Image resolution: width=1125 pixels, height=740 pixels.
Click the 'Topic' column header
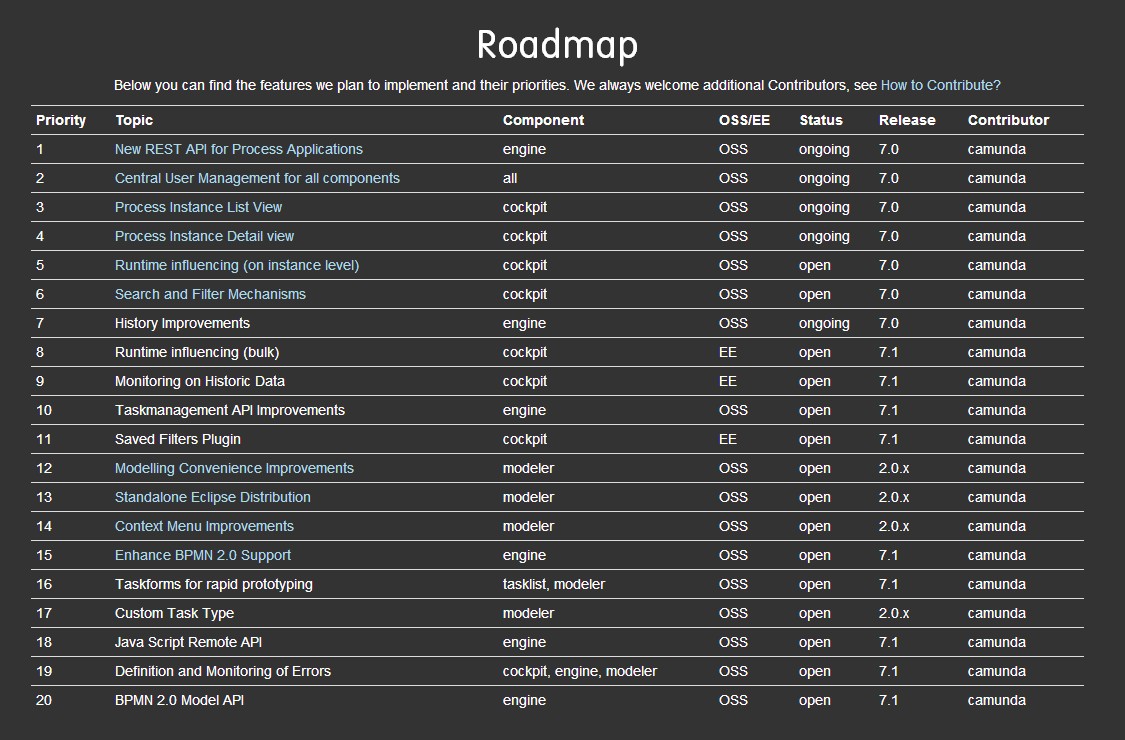(x=134, y=120)
